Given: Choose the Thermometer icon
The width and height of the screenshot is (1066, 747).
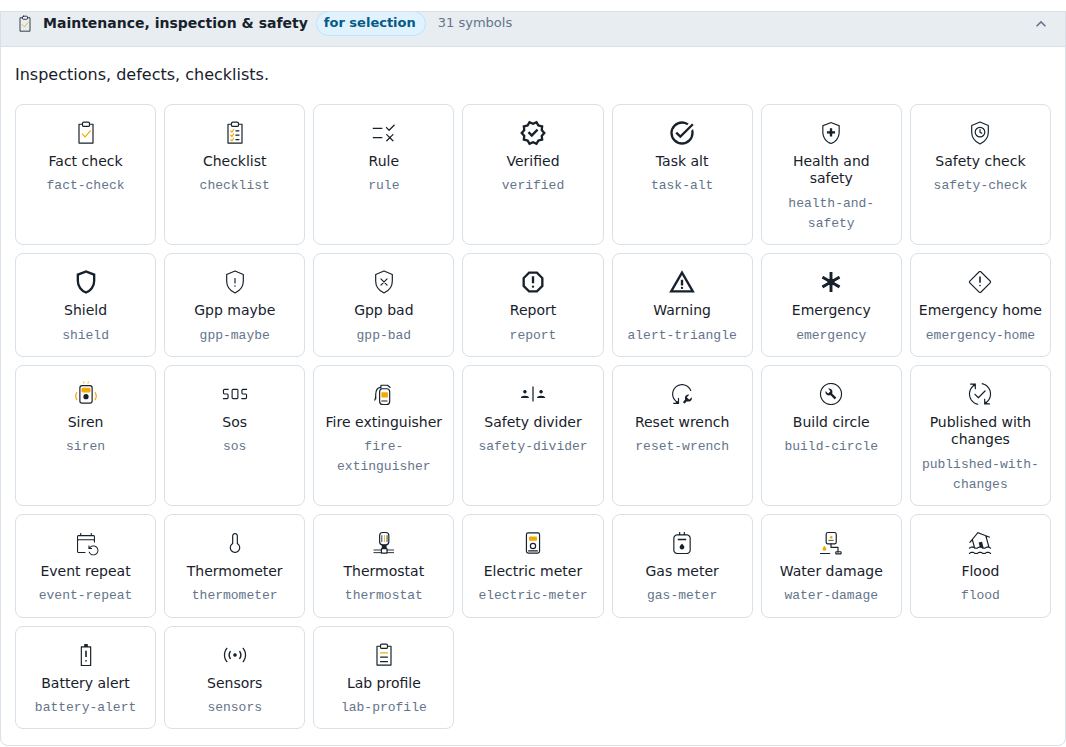Looking at the screenshot, I should (235, 543).
